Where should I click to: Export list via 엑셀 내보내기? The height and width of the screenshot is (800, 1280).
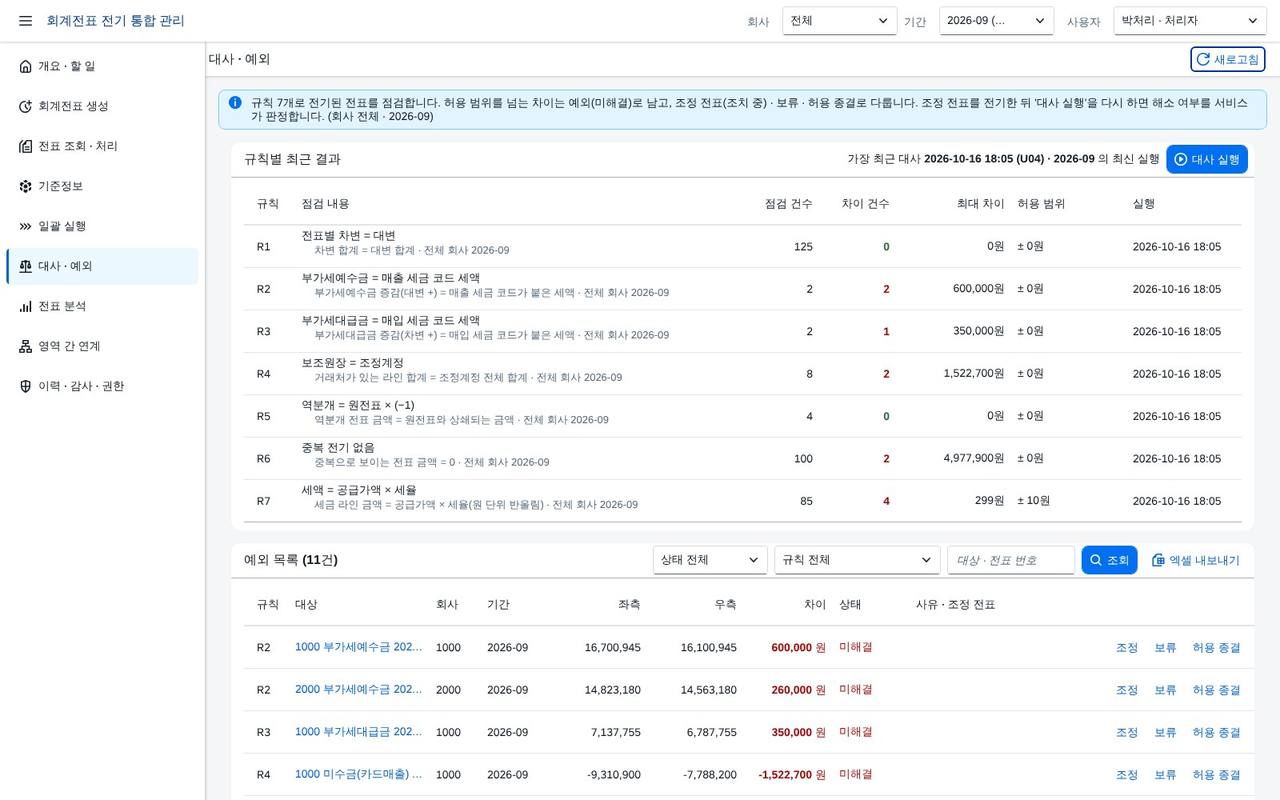coord(1196,560)
